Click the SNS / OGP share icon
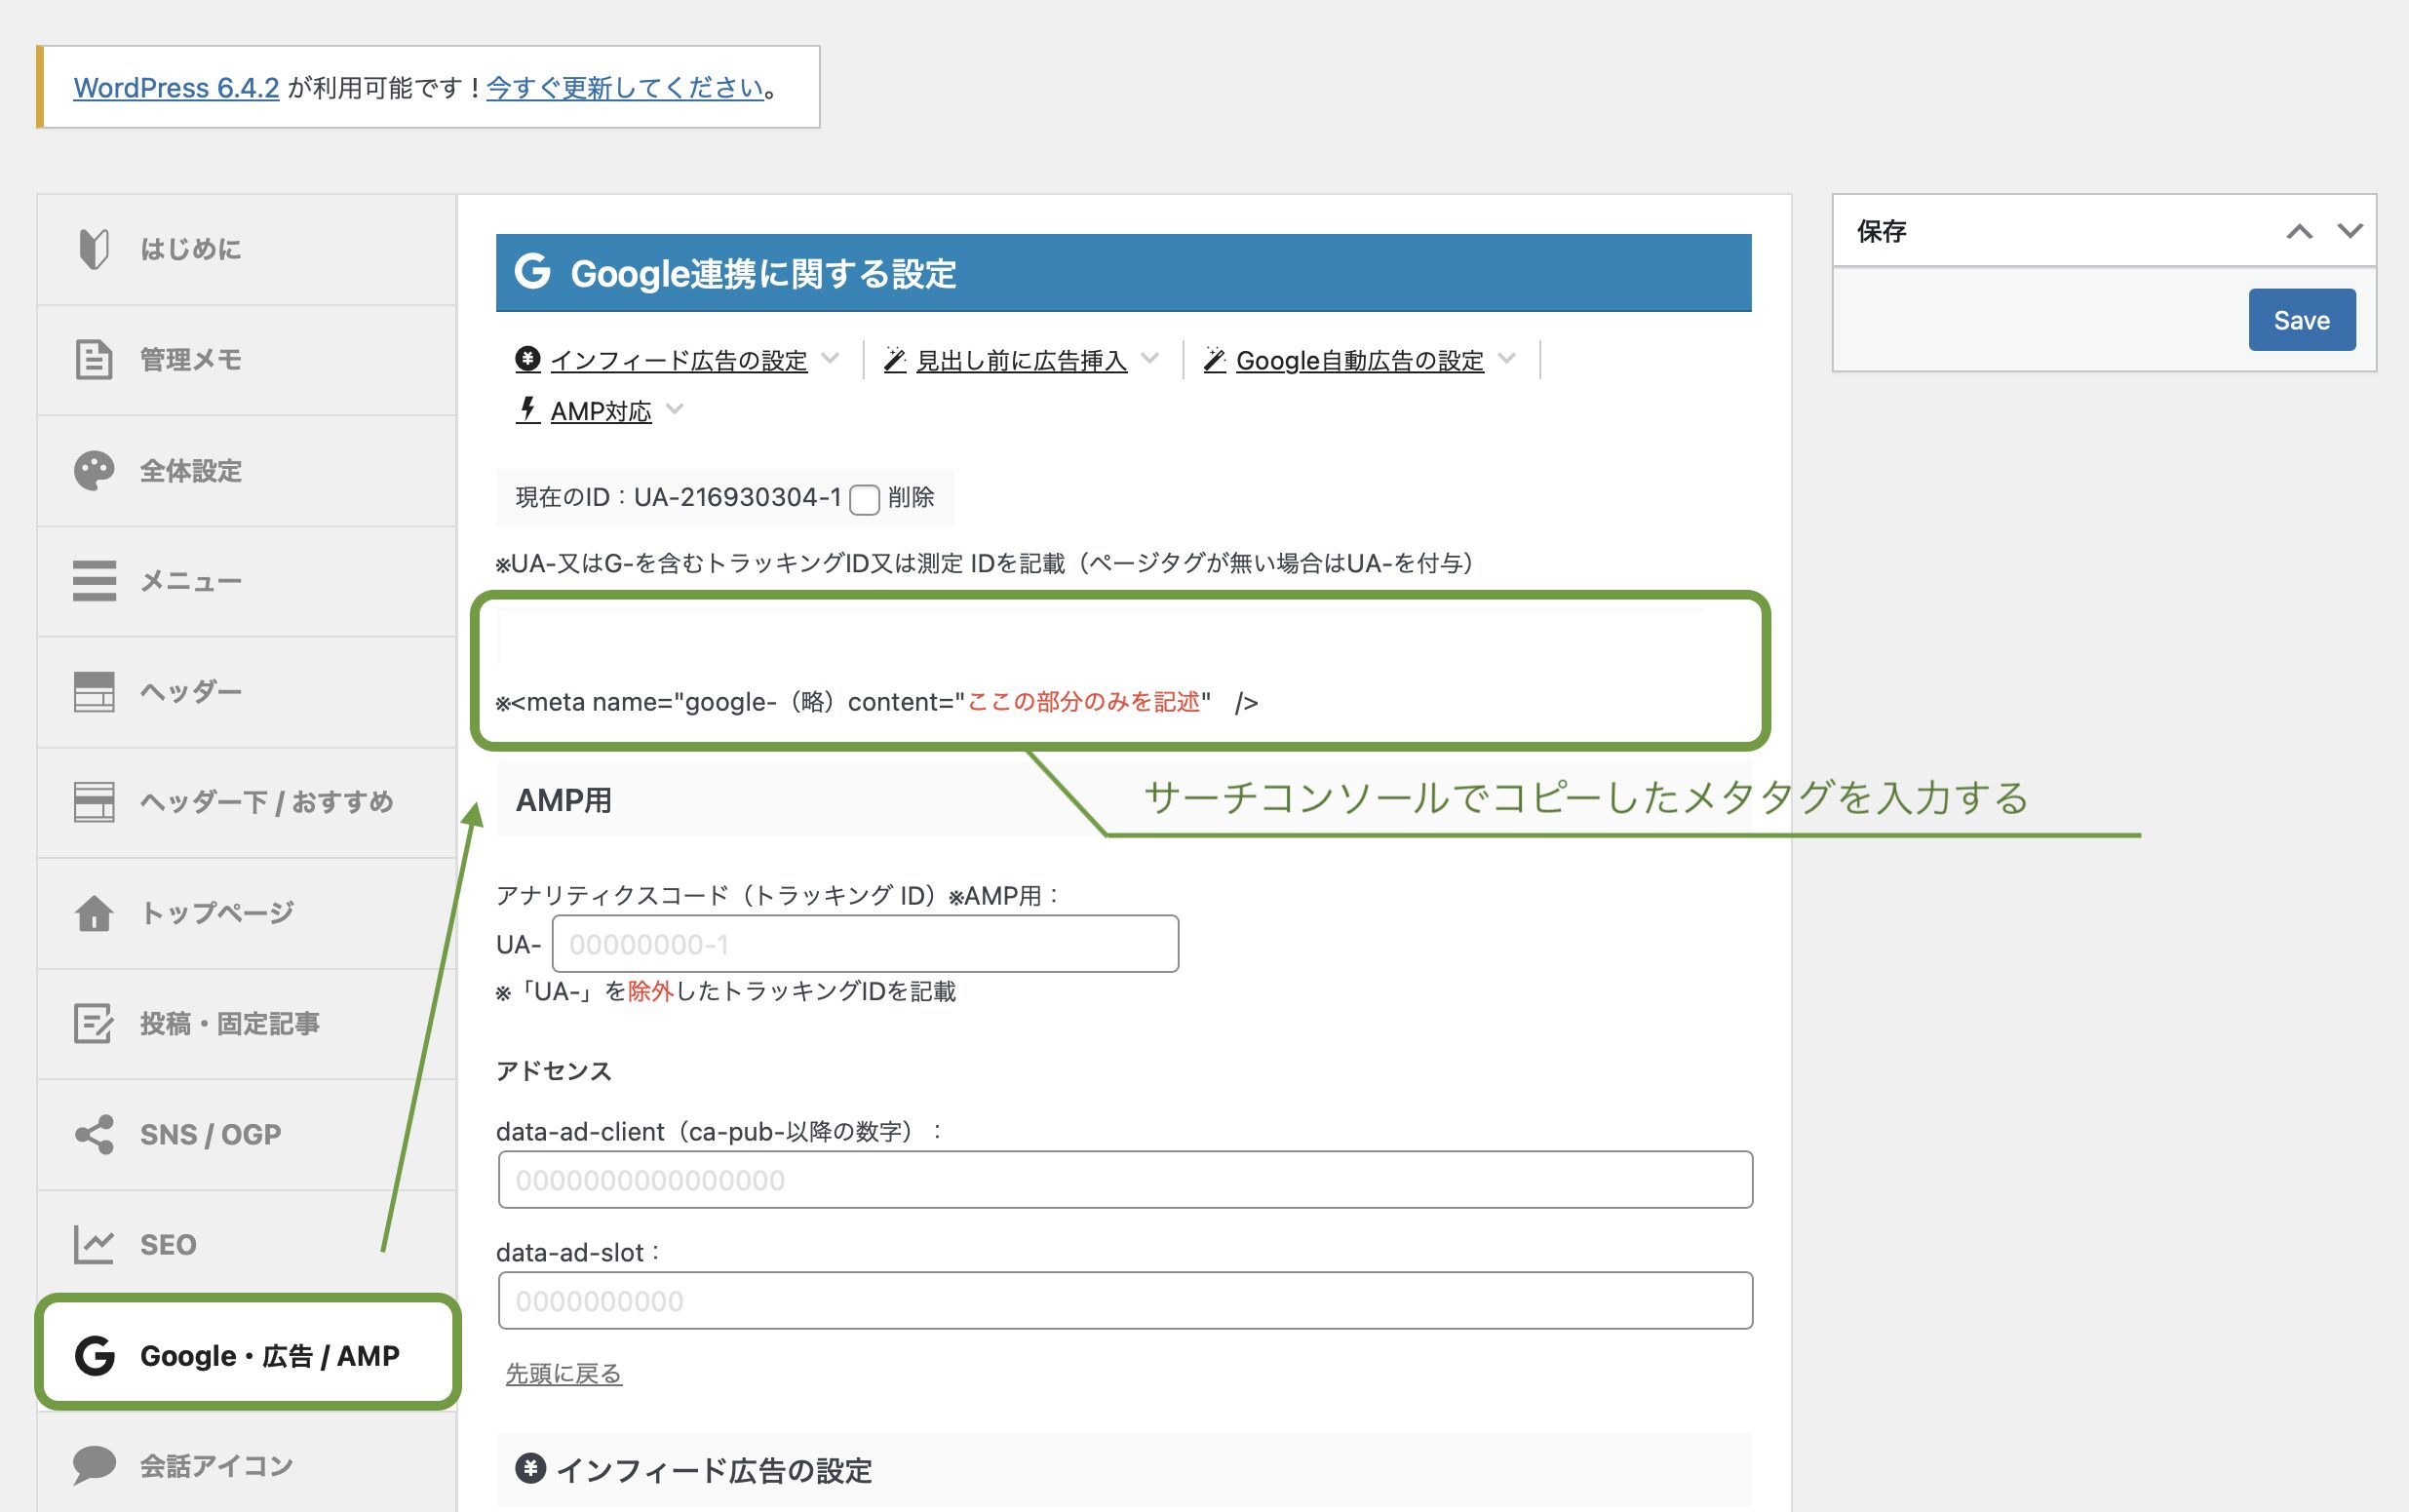 (94, 1134)
